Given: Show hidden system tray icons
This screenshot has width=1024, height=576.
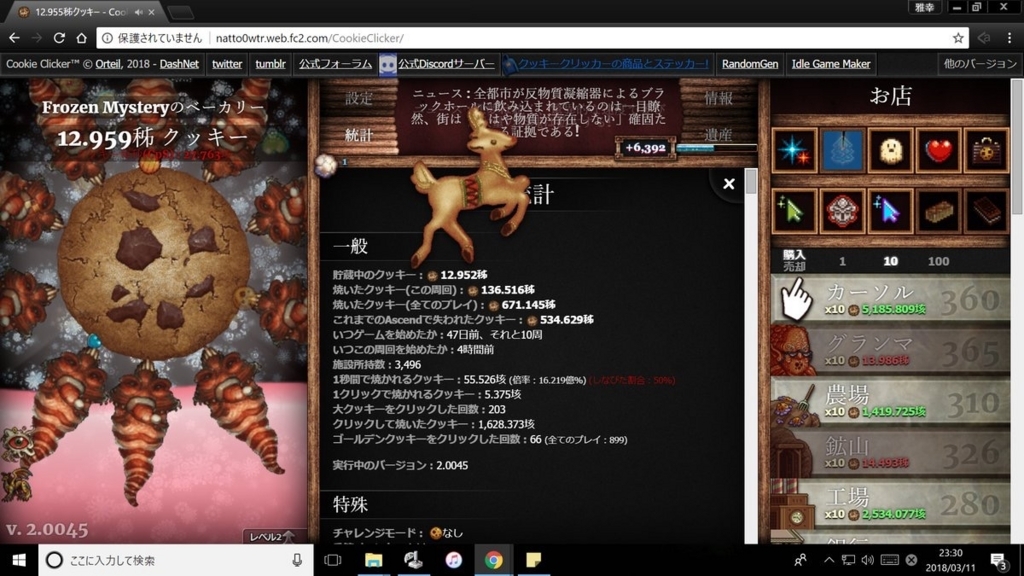Looking at the screenshot, I should click(x=829, y=560).
